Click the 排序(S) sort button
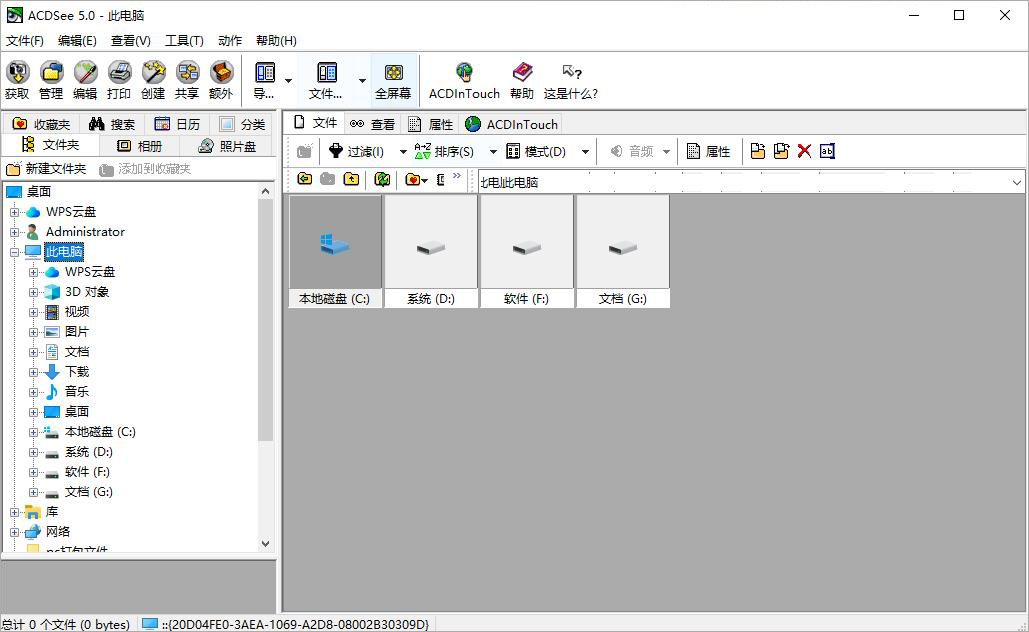The height and width of the screenshot is (632, 1029). tap(444, 152)
